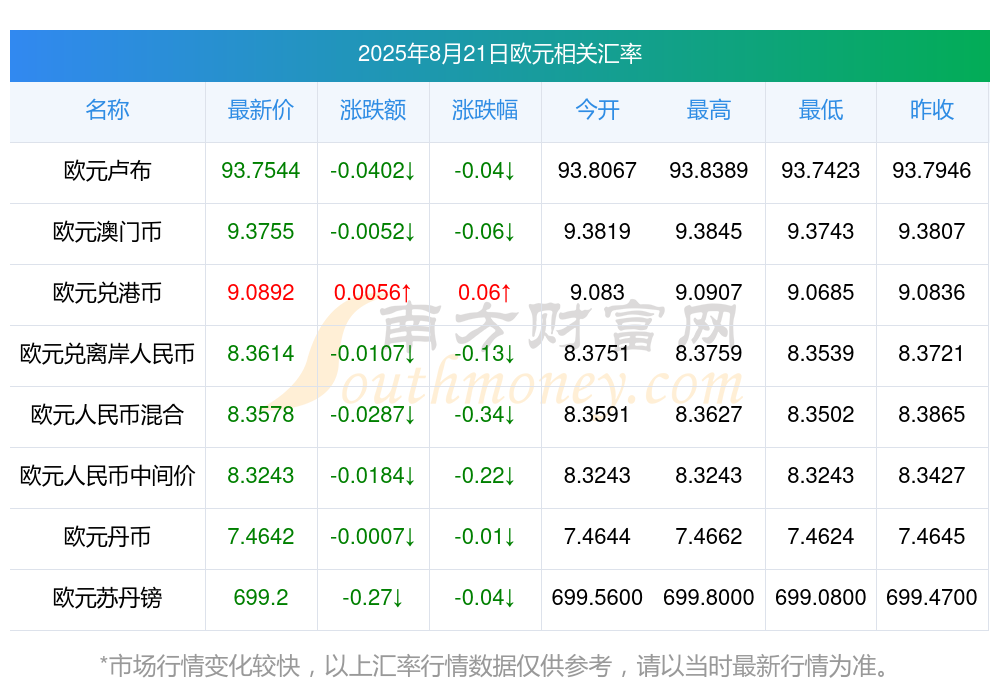Click the table title 2025年8月21日欧元相关汇率
The height and width of the screenshot is (698, 1000).
tap(499, 54)
